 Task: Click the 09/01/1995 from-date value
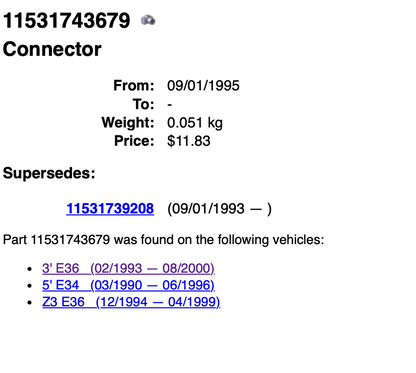[203, 86]
